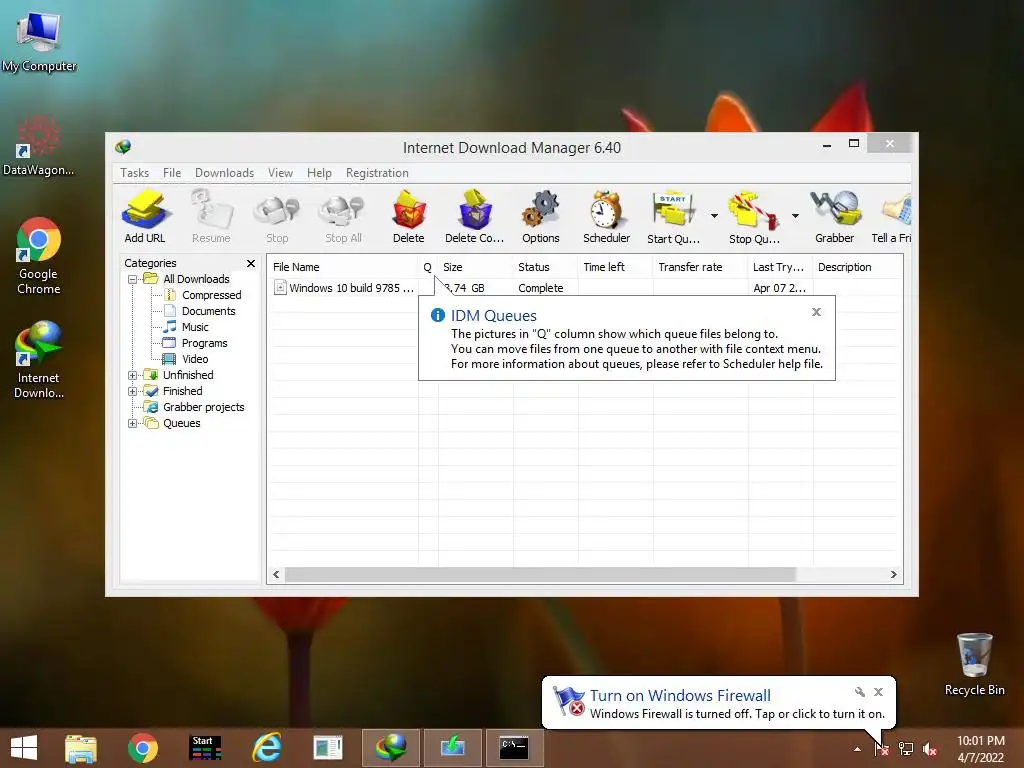Click the Stop All toolbar icon
1024x768 pixels.
344,217
